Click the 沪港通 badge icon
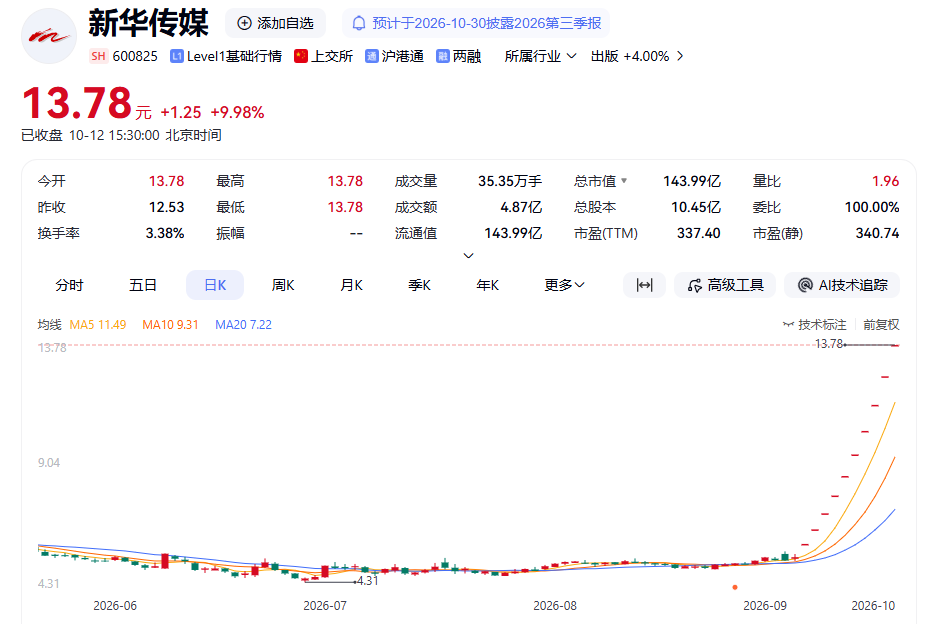Image resolution: width=927 pixels, height=624 pixels. click(372, 56)
